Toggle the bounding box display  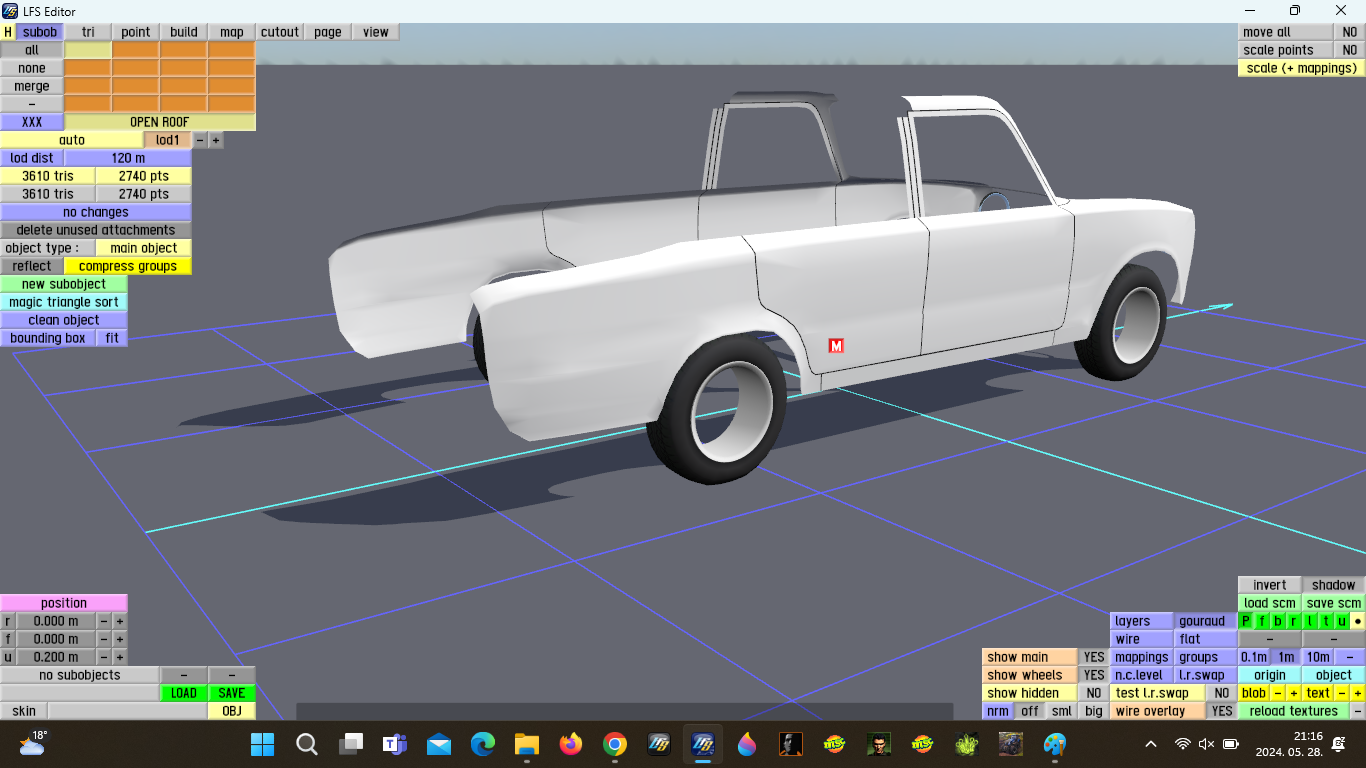point(48,338)
